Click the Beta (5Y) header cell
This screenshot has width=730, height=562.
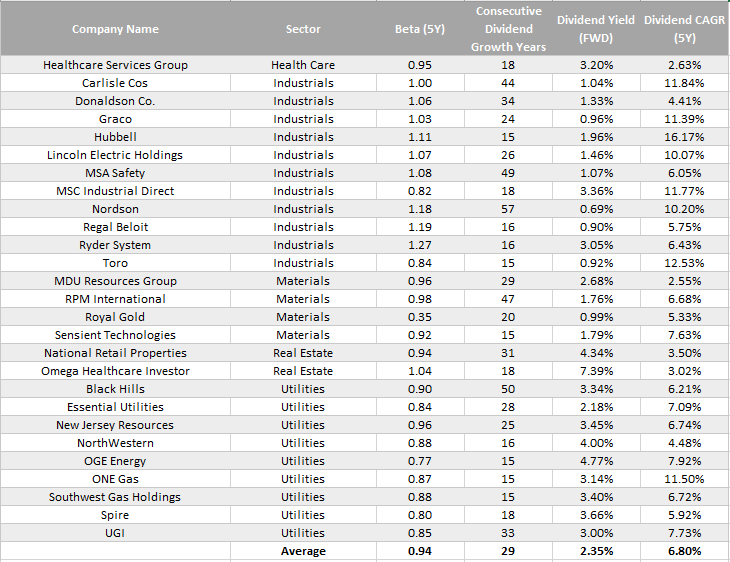[420, 29]
